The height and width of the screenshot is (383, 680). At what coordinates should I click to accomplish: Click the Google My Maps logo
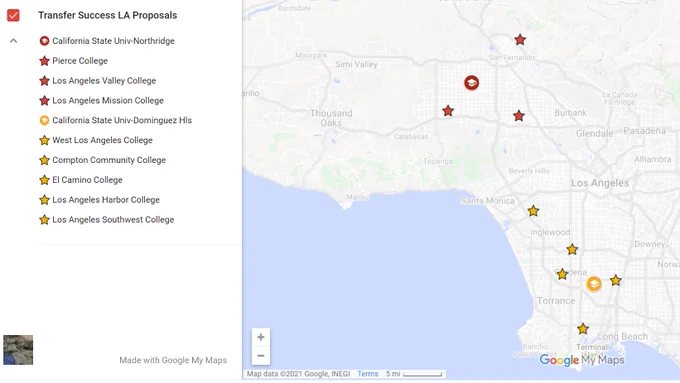pos(582,360)
